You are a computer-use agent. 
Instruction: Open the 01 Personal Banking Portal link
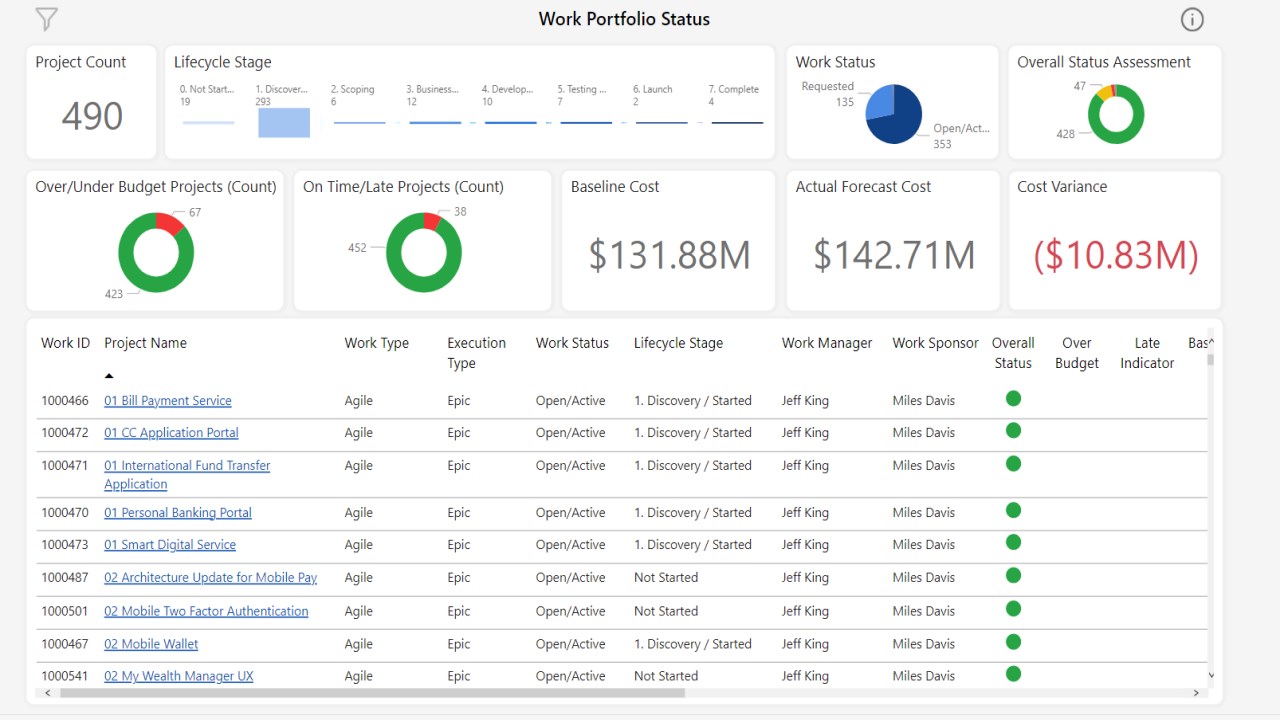point(177,512)
